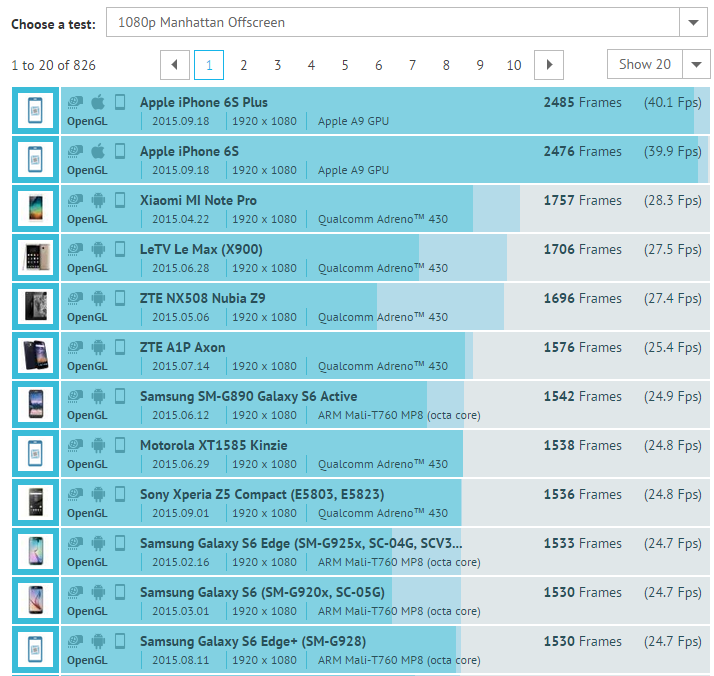The width and height of the screenshot is (714, 676).
Task: Click Android icon in Xiaomi MI Note Pro row
Action: click(98, 200)
